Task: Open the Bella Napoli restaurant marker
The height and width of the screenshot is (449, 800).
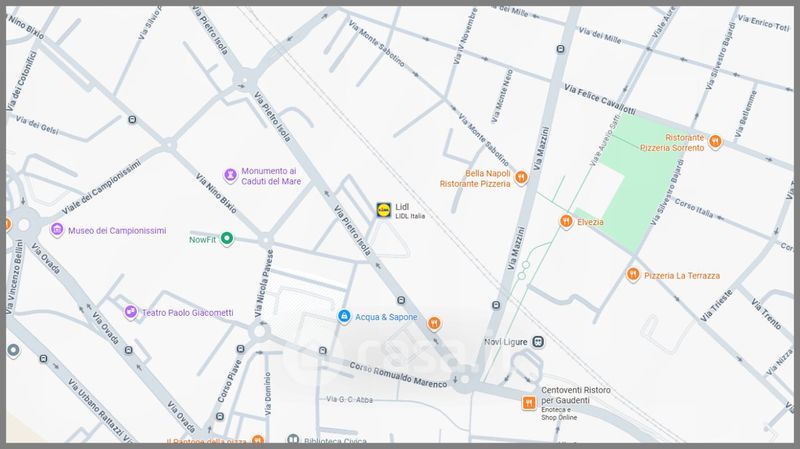Action: [521, 178]
